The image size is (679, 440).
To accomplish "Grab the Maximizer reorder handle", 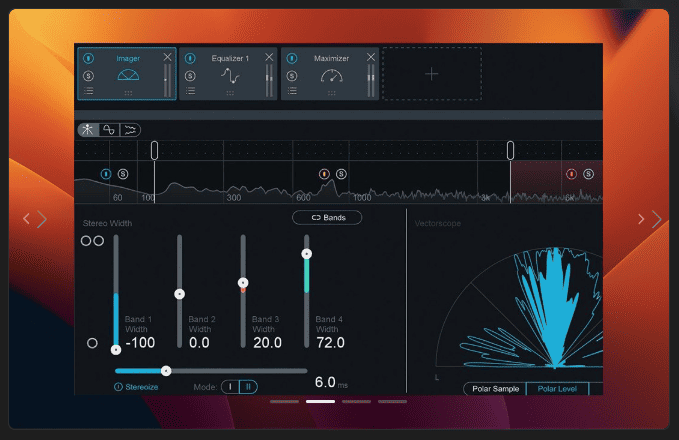I will point(332,93).
